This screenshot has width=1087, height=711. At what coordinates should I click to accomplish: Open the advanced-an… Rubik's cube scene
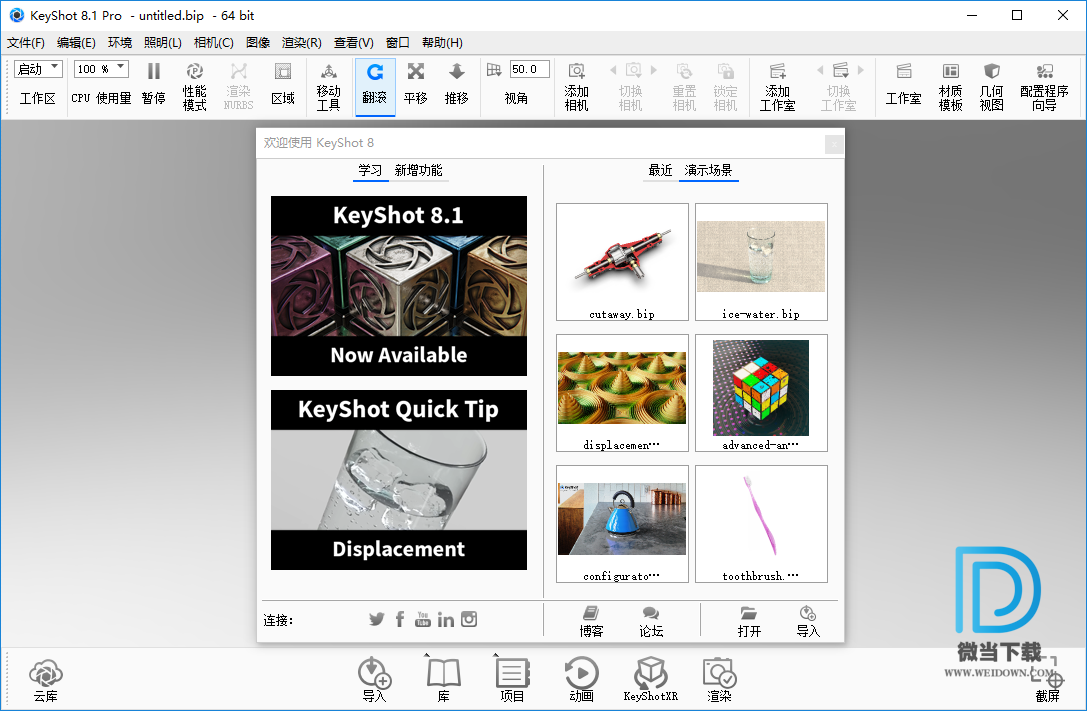click(x=761, y=393)
